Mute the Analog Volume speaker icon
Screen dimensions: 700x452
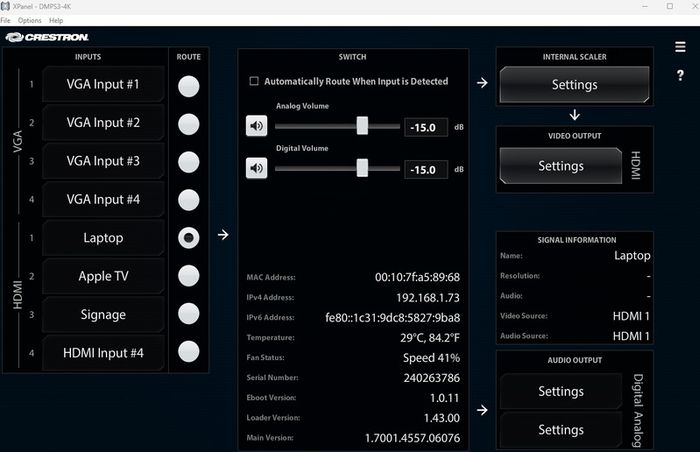pos(256,126)
